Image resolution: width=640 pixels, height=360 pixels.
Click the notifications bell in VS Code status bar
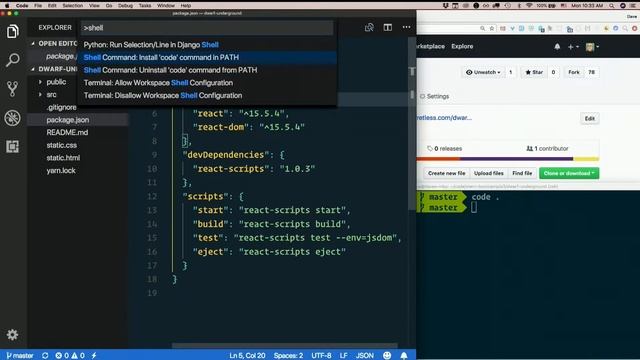tap(404, 356)
